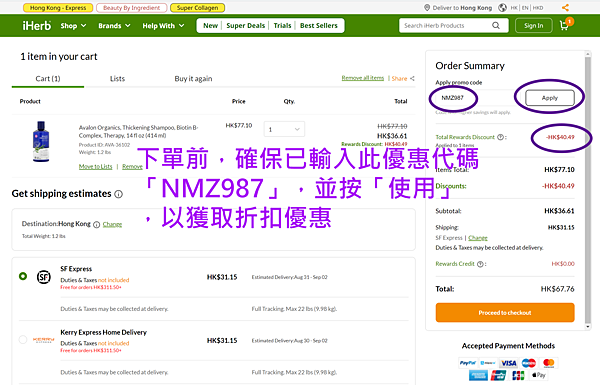
Task: Open Trials section
Action: (x=282, y=26)
